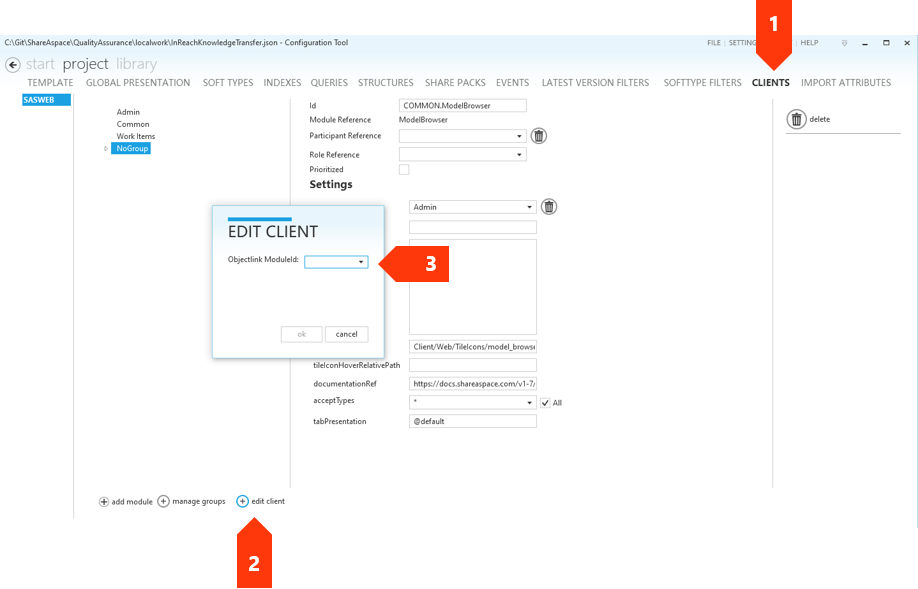Open the Role Reference dropdown
This screenshot has width=918, height=589.
point(462,155)
